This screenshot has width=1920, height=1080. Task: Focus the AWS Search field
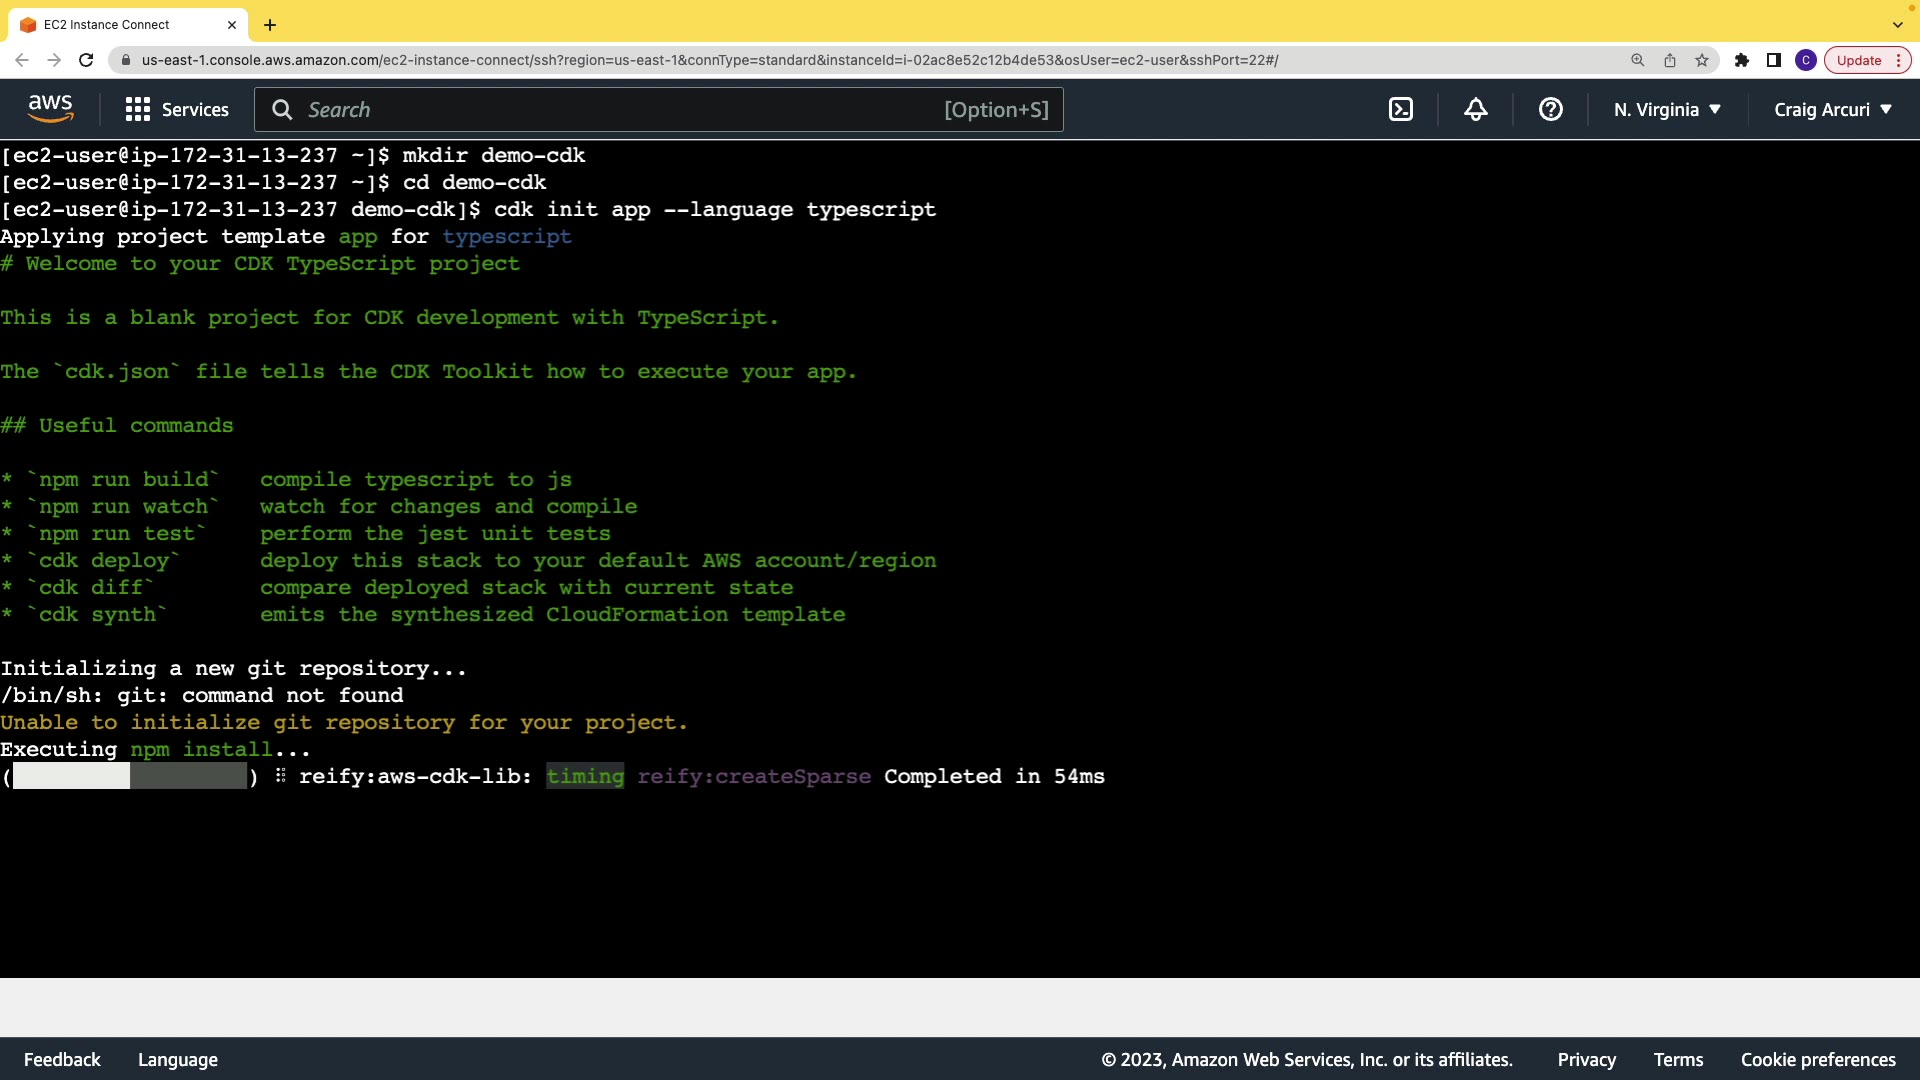tap(620, 110)
